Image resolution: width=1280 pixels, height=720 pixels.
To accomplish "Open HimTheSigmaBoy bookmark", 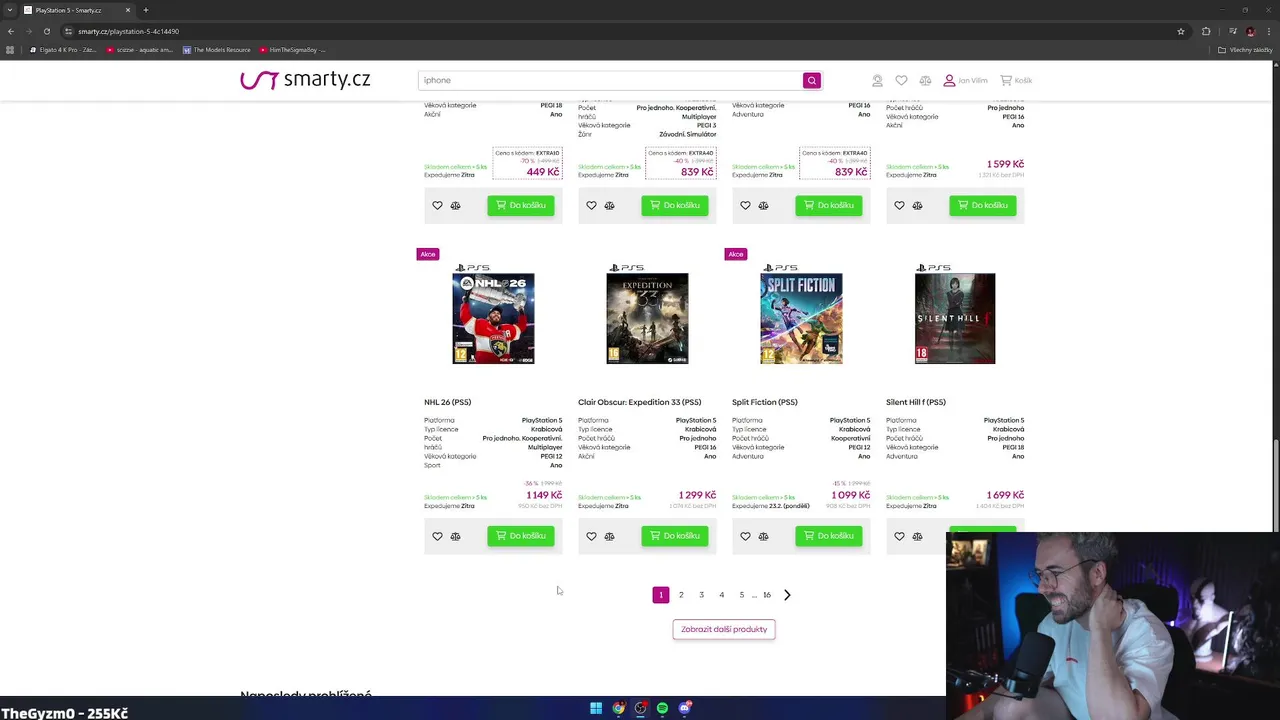I will [x=293, y=50].
